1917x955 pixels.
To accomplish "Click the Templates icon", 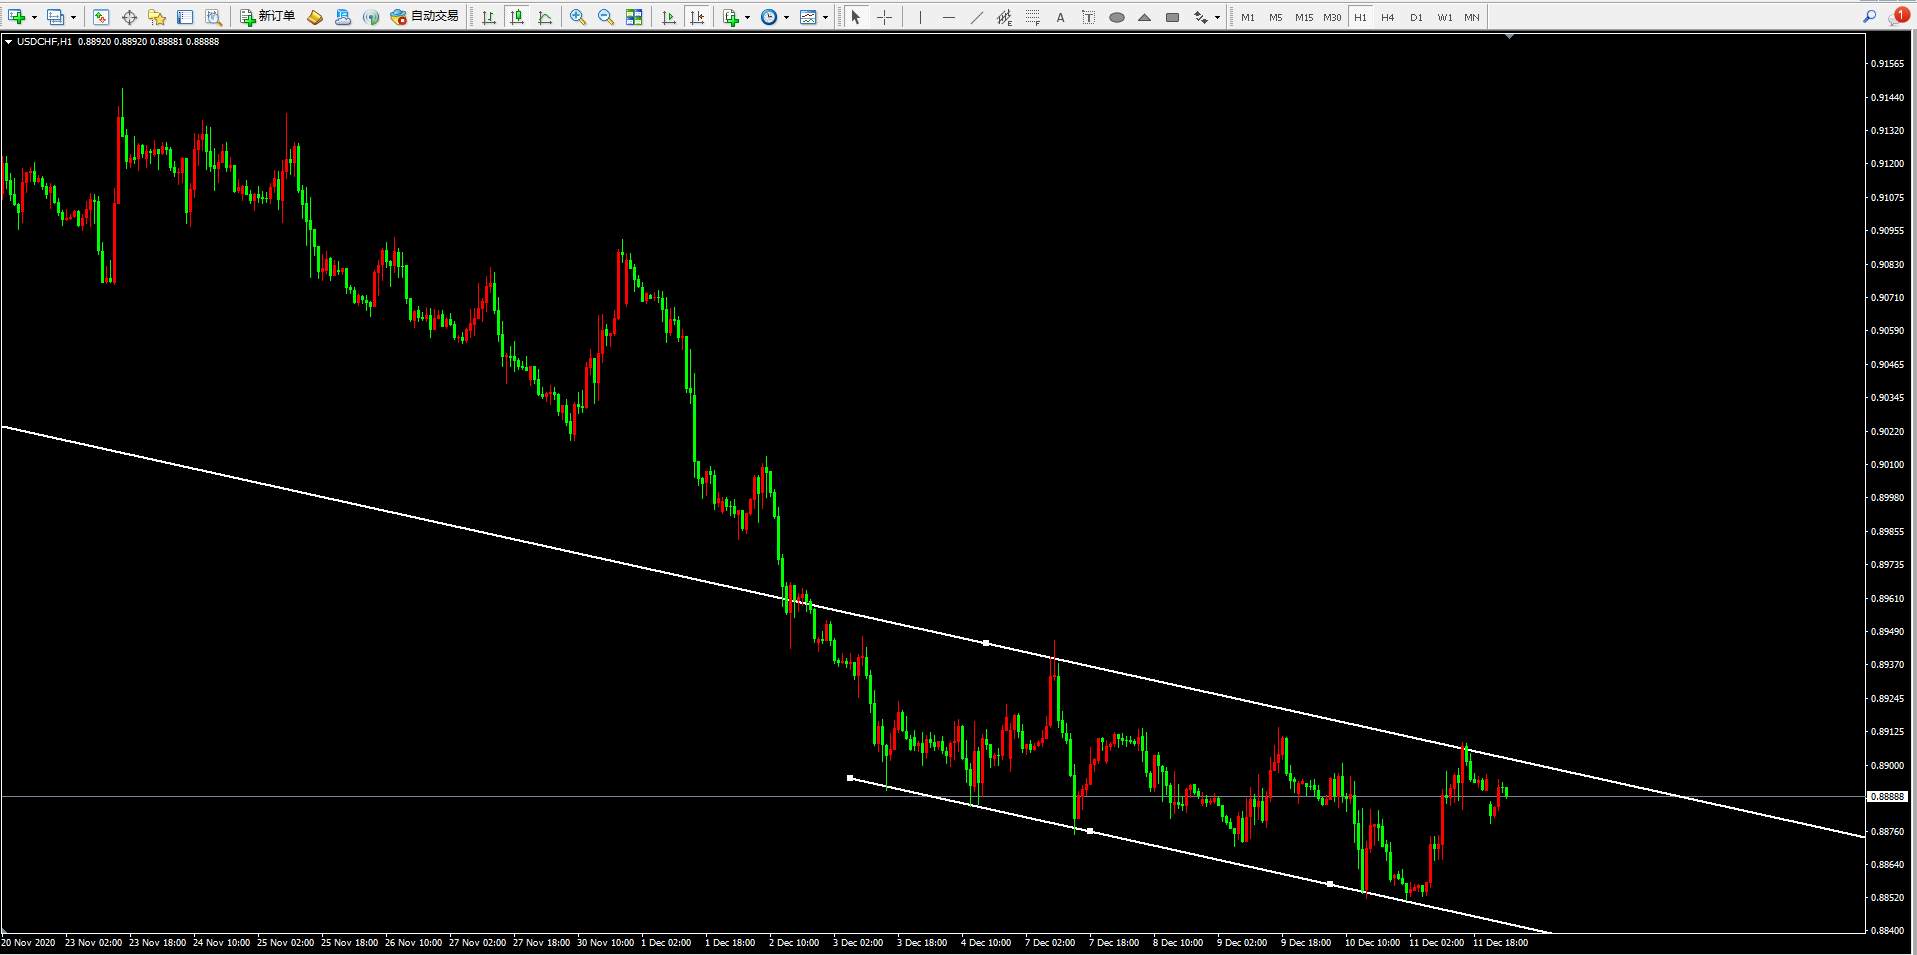I will [808, 17].
